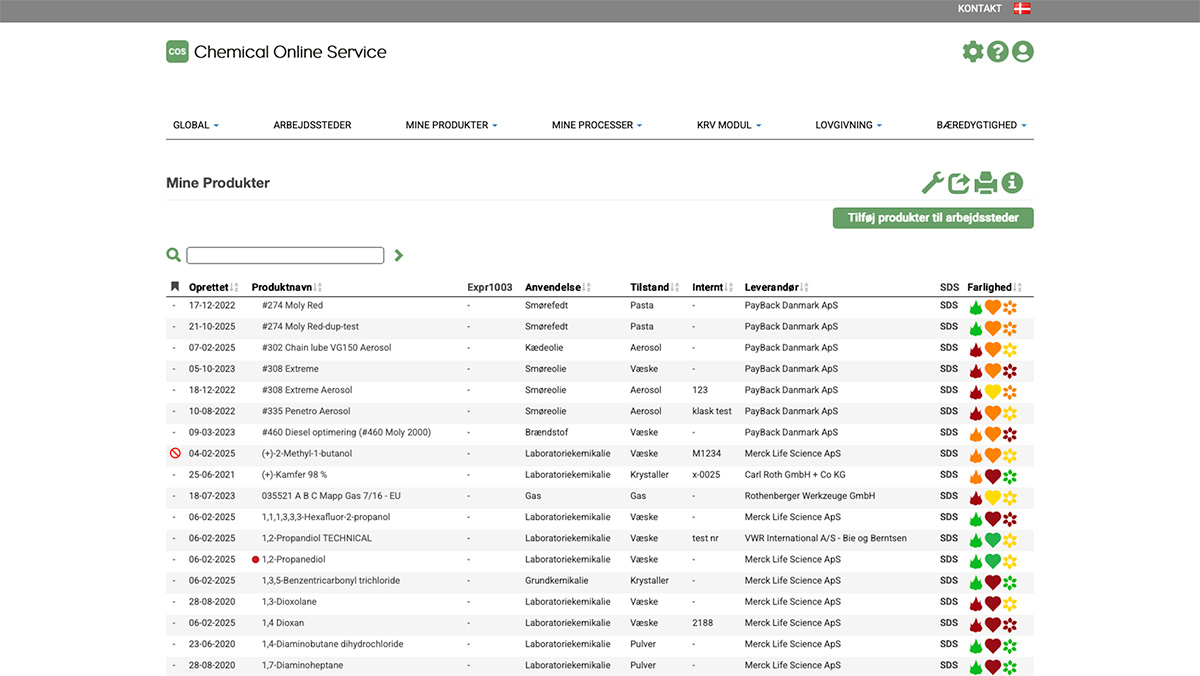Click orange heart hazard icon for #274 Moly Red
The height and width of the screenshot is (676, 1200).
tap(993, 307)
